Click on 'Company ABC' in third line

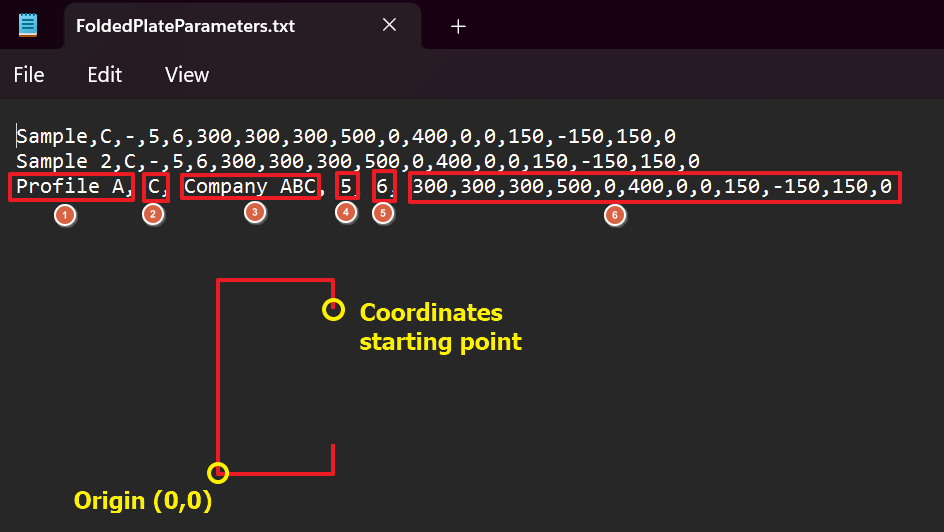250,187
